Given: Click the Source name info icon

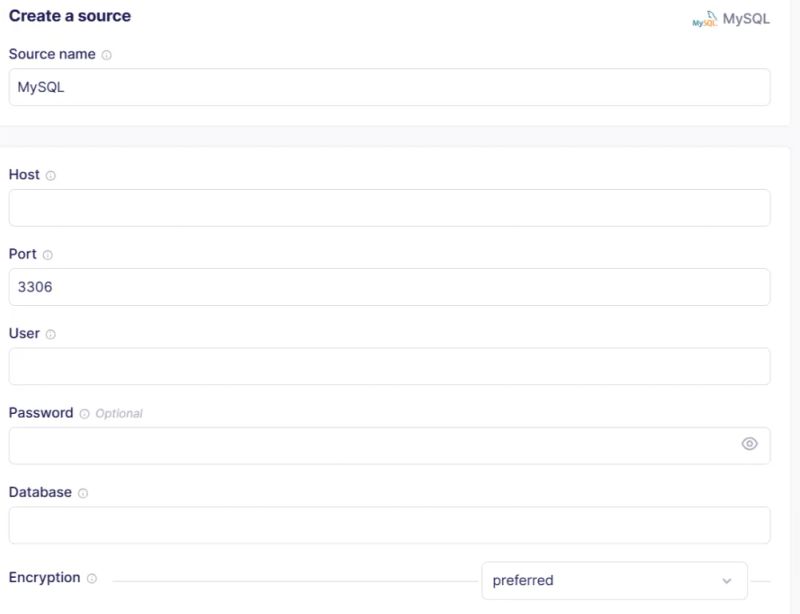Looking at the screenshot, I should (x=106, y=55).
